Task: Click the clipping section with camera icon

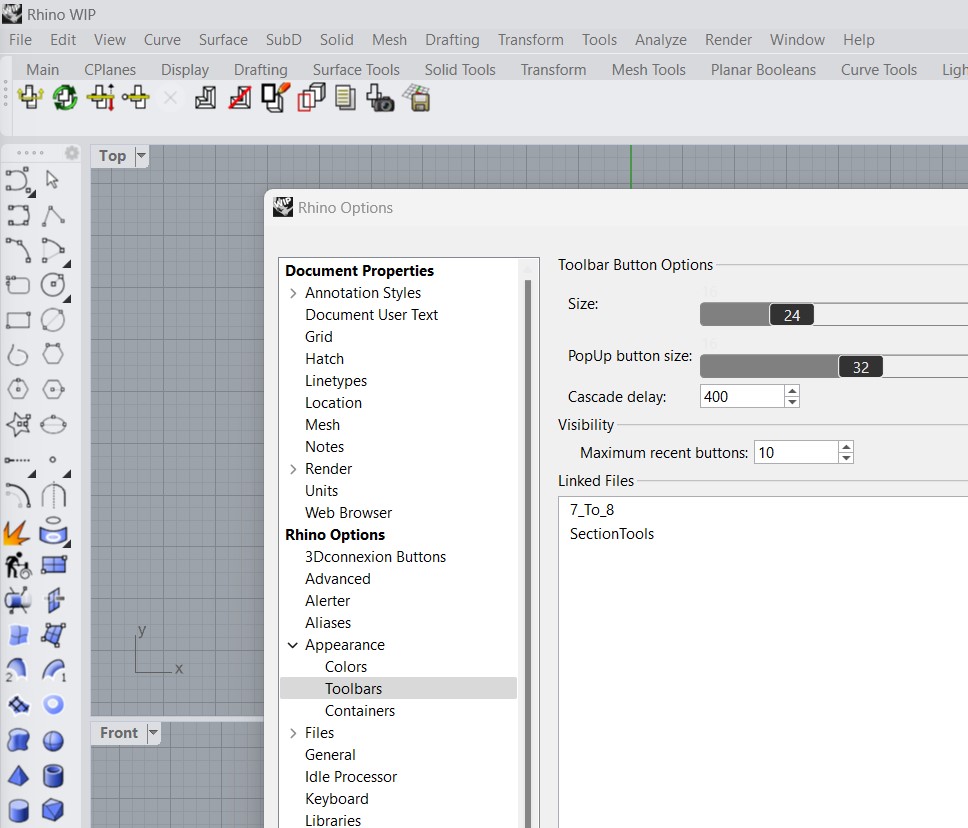Action: tap(380, 98)
